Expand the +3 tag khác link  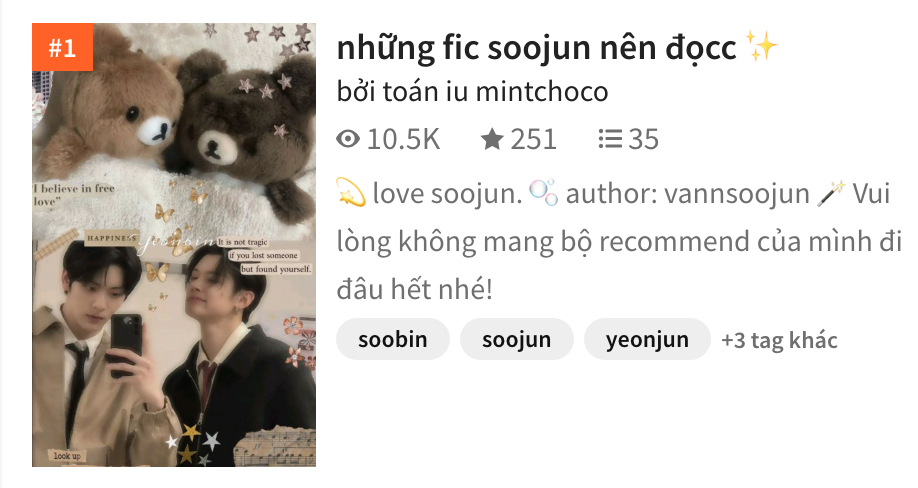point(779,340)
